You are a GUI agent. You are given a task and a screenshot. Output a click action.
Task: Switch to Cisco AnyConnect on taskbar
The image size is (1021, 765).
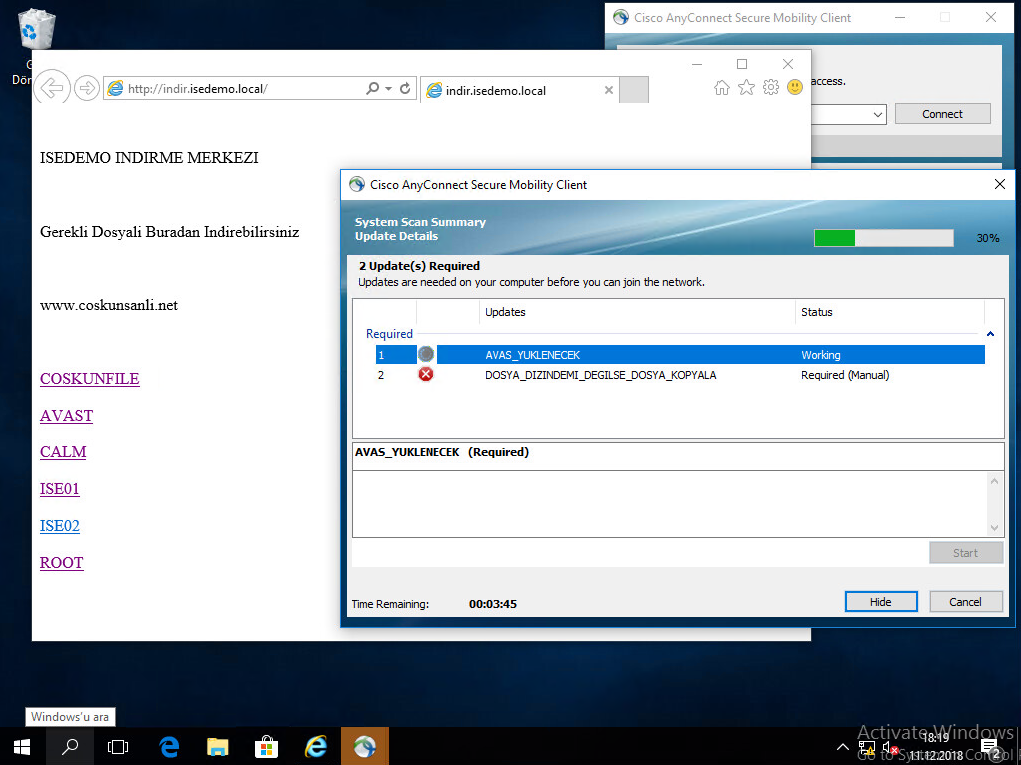click(365, 746)
